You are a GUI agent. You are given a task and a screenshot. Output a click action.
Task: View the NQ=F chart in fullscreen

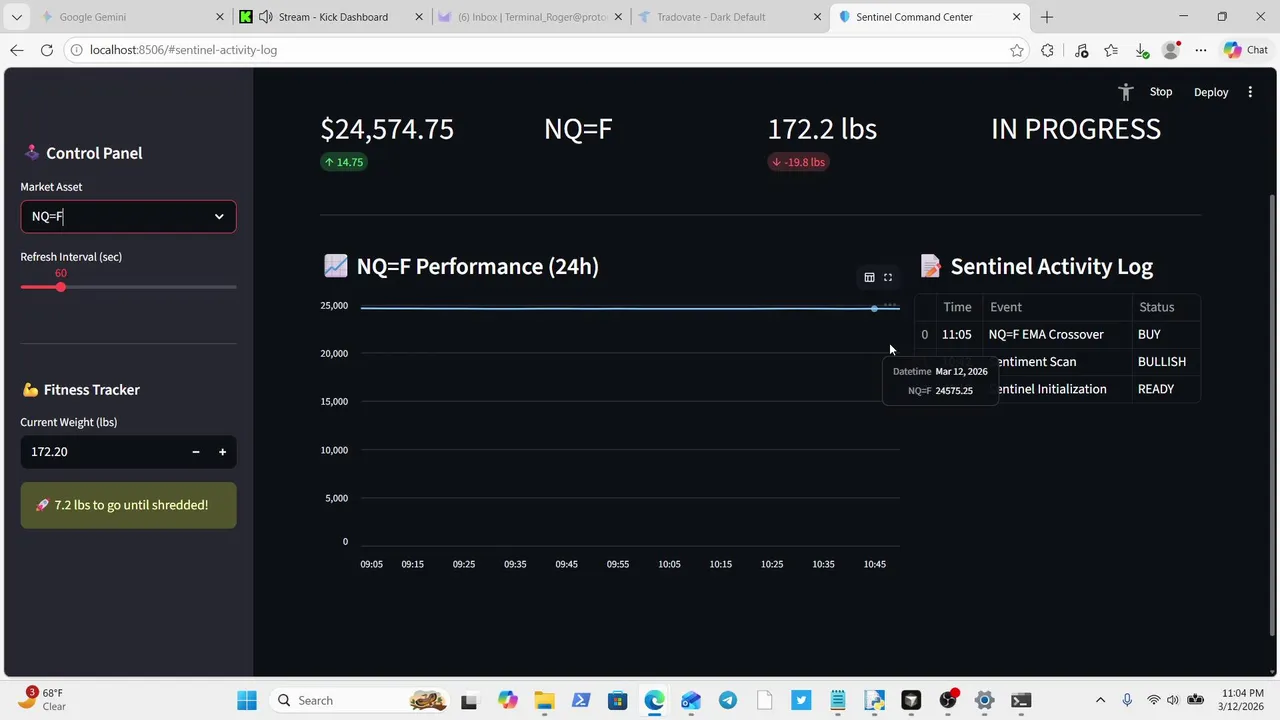[x=888, y=277]
